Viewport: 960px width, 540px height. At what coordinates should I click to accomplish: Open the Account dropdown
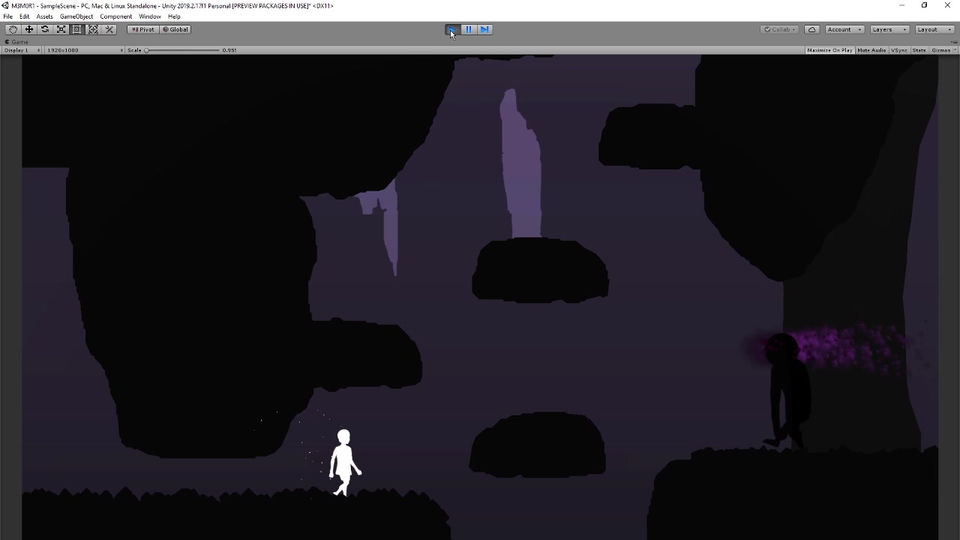[844, 29]
